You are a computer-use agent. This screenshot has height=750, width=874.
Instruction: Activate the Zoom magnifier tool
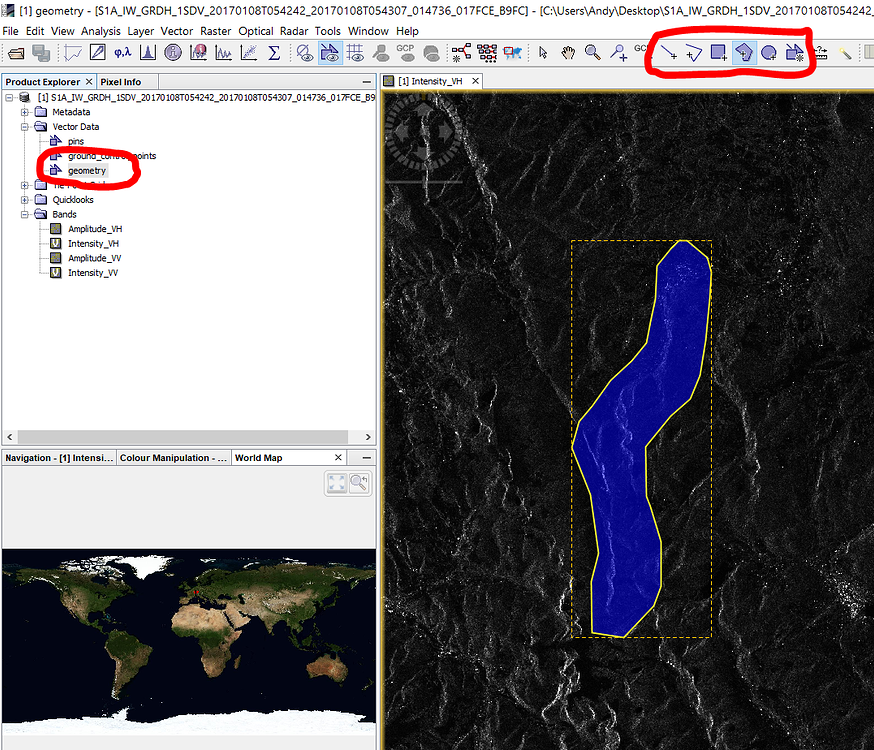592,54
